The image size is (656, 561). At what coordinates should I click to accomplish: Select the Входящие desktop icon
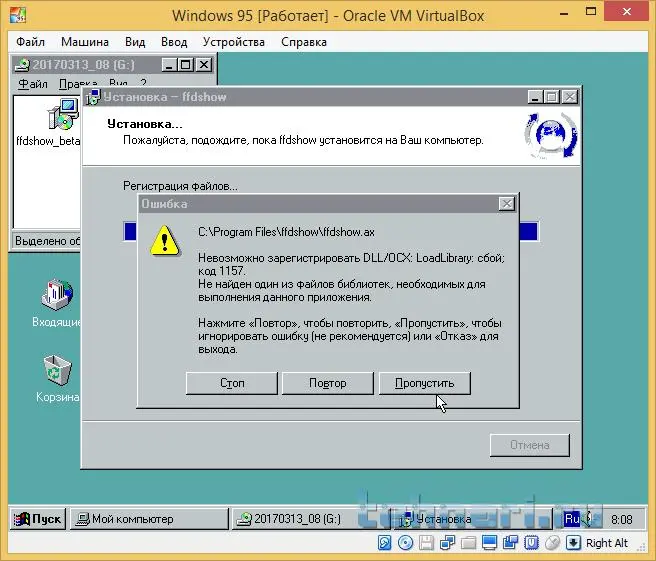57,295
